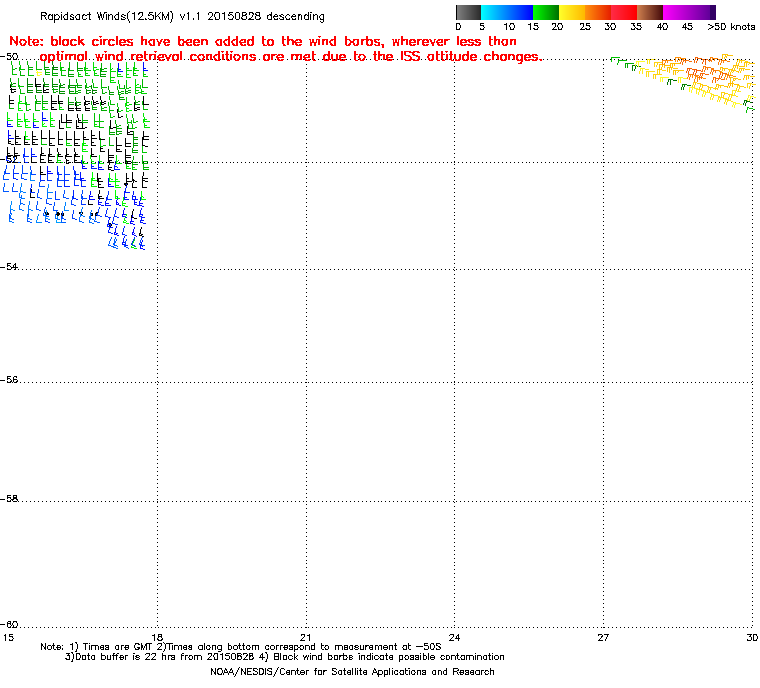Viewport: 760px width, 688px height.
Task: Click the legend scale label '35'
Action: click(x=636, y=27)
